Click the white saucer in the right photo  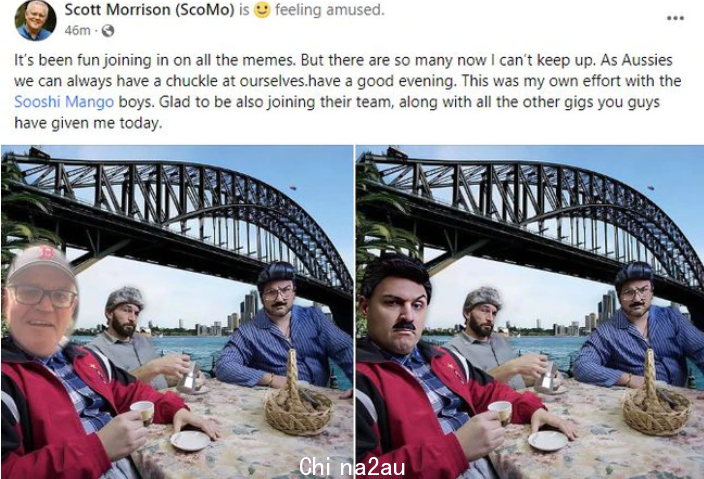point(548,441)
